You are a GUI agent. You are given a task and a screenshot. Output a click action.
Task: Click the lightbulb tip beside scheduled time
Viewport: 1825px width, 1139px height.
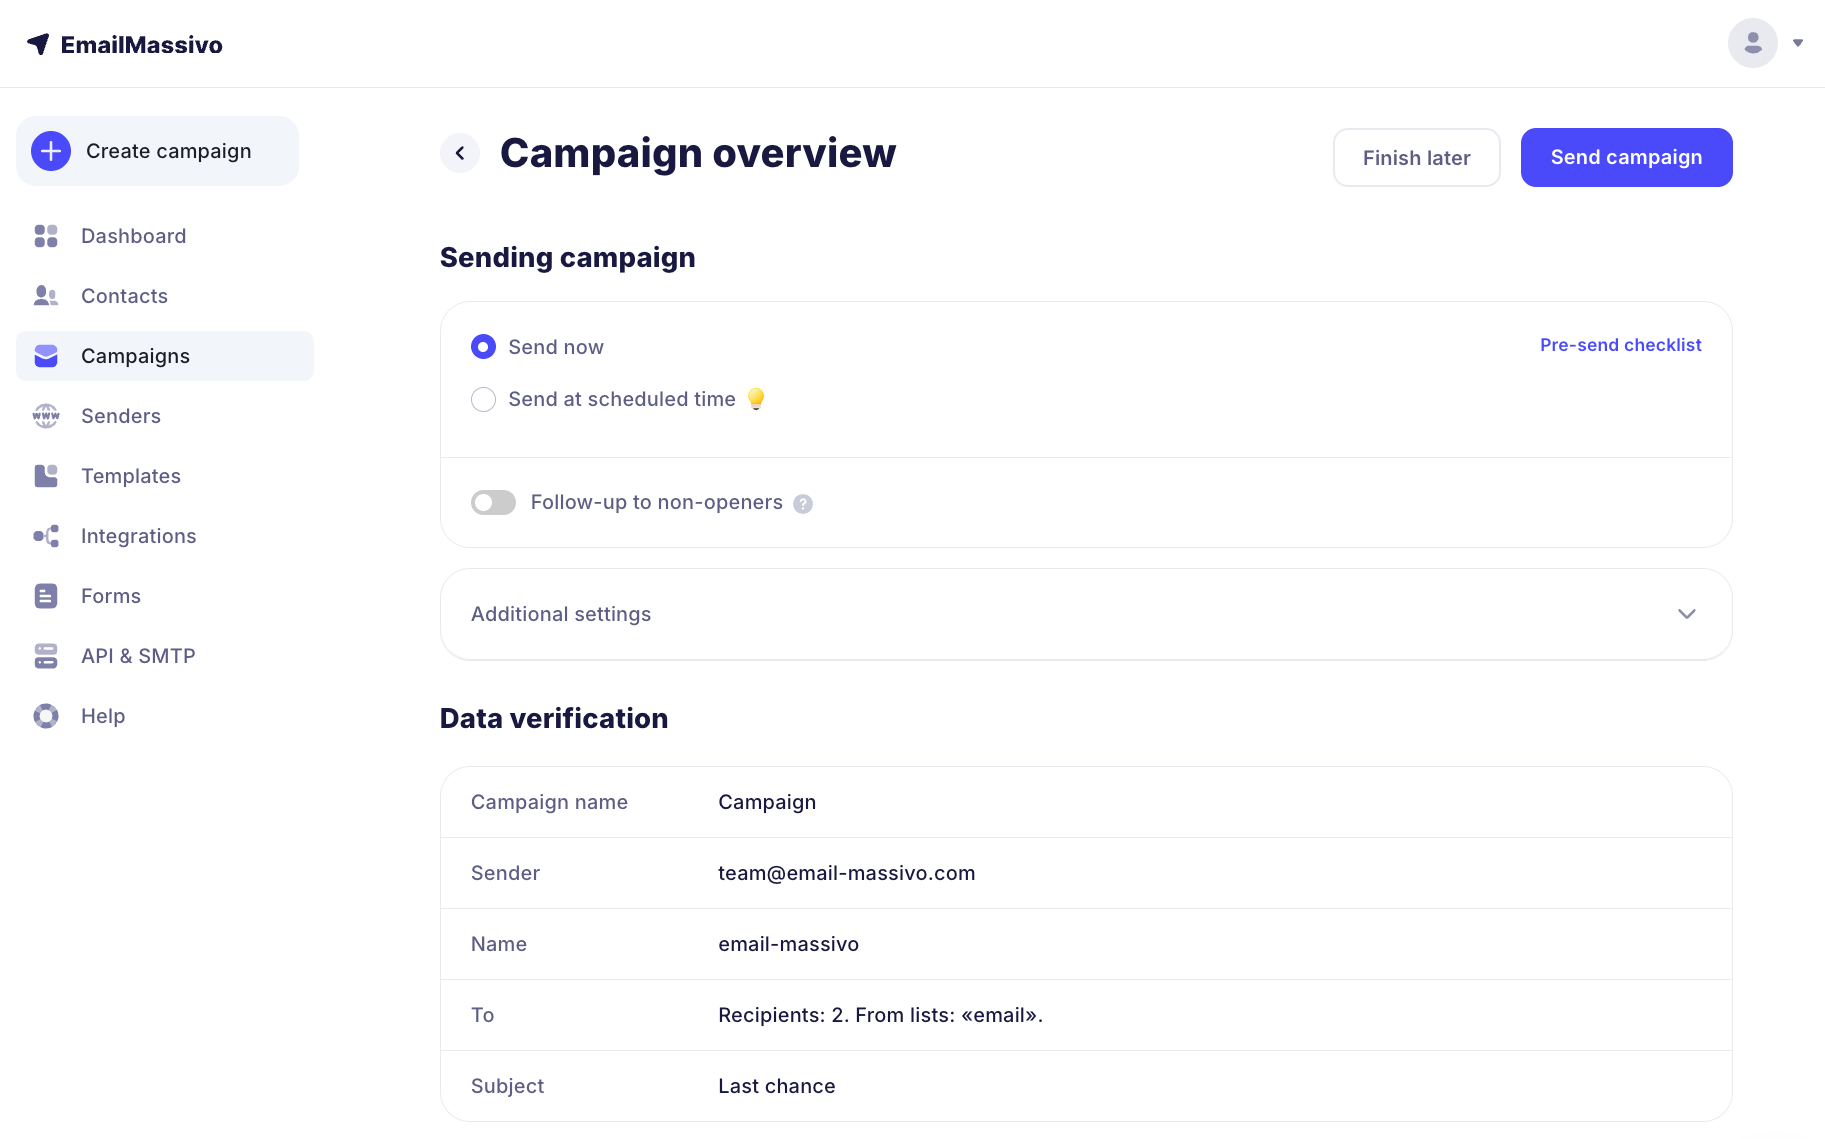pyautogui.click(x=756, y=399)
